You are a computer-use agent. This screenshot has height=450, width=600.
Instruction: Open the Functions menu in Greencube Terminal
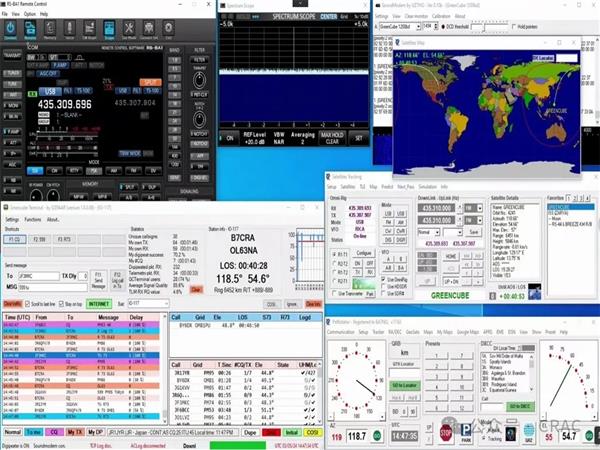[33, 219]
